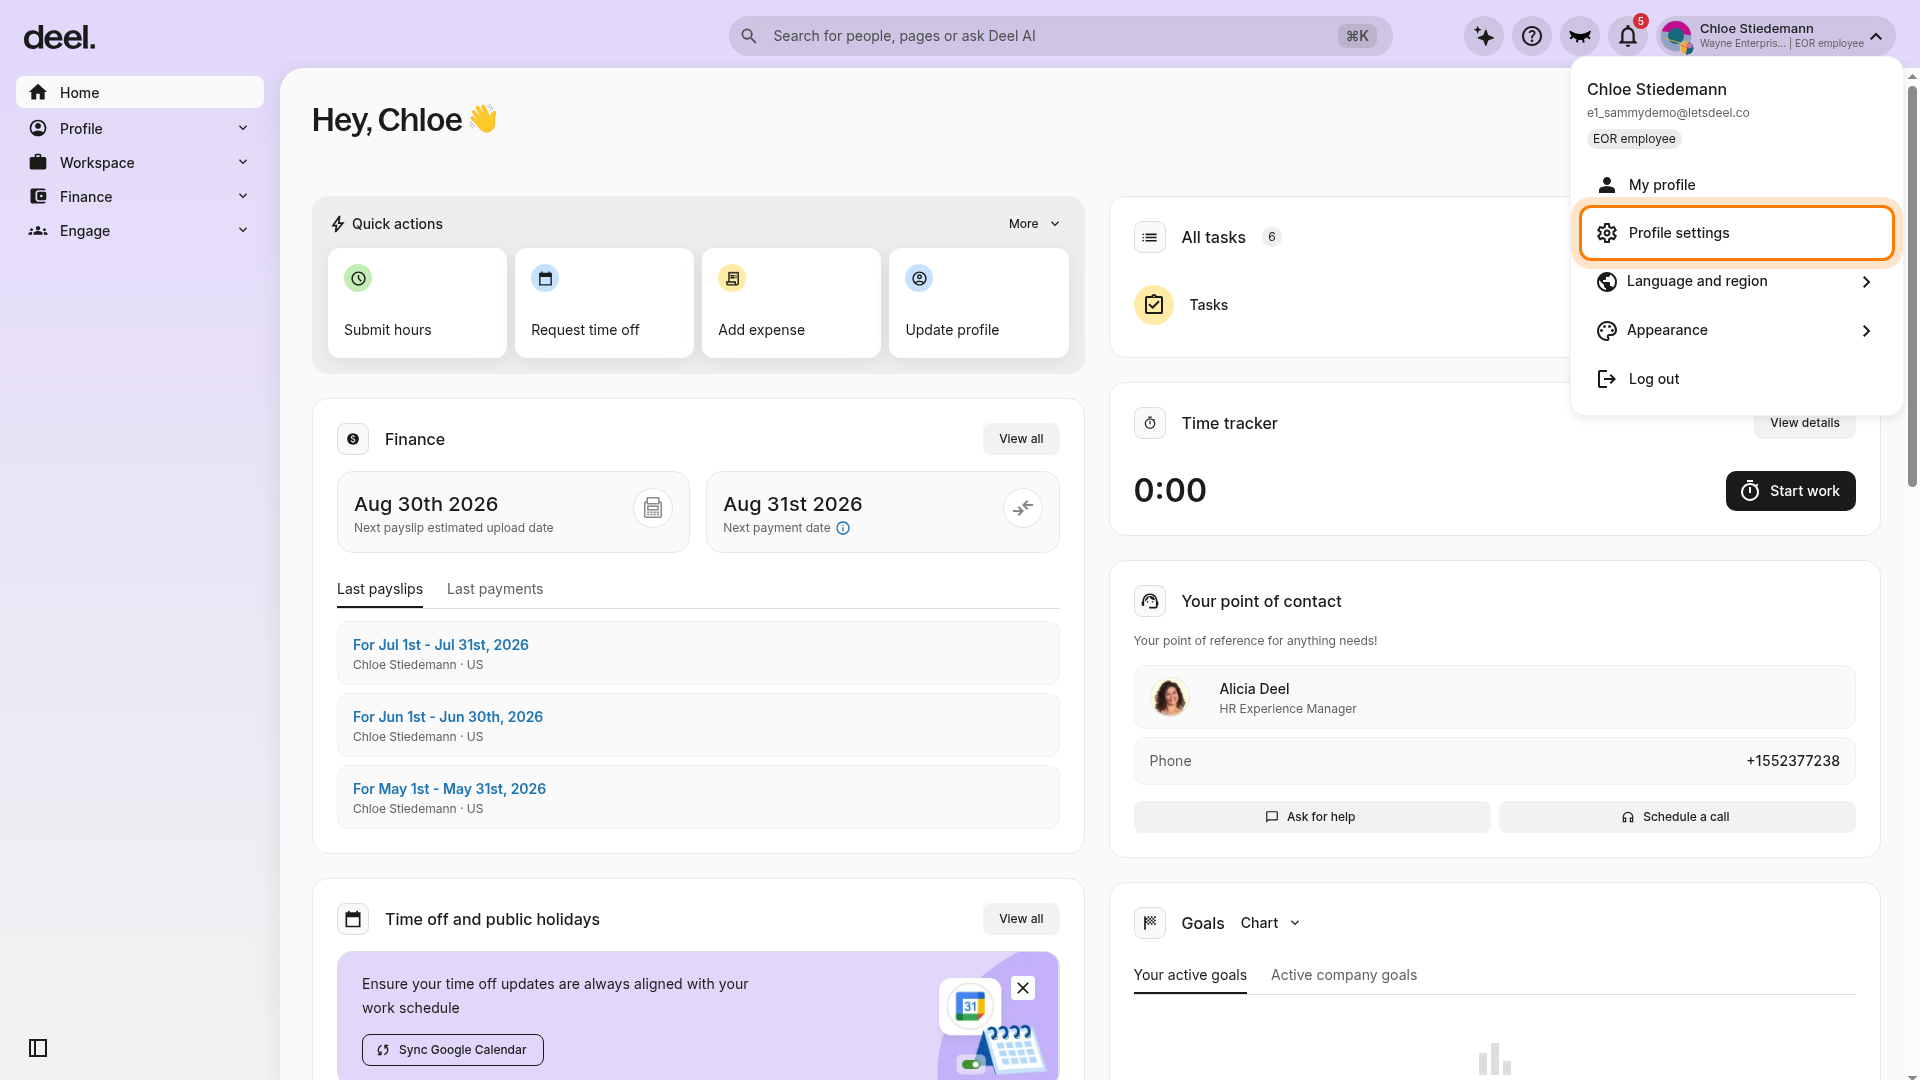
Task: Click Alicia Deel's avatar photo
Action: tap(1170, 697)
